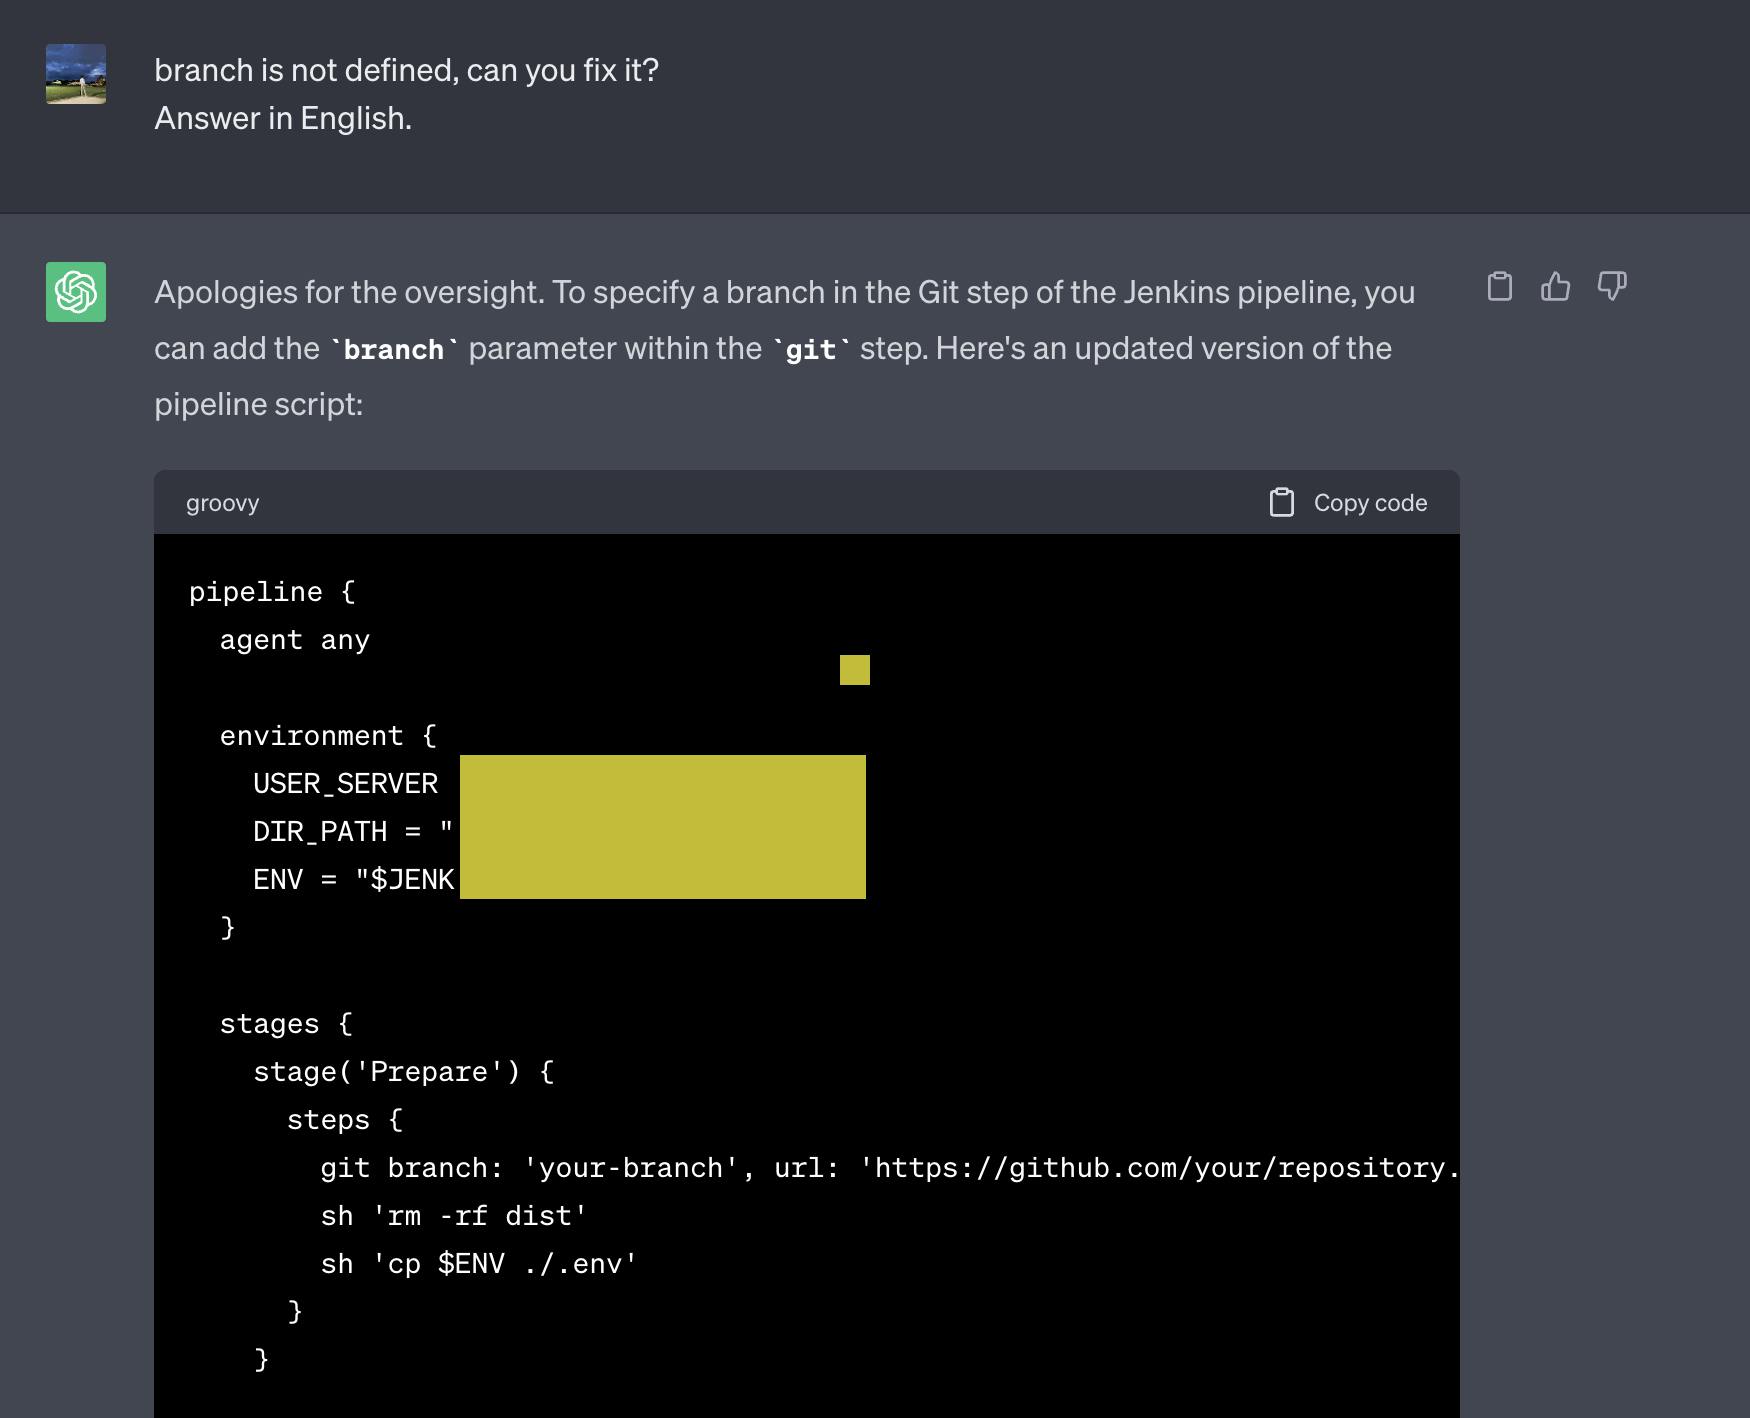Click the thumbs up icon on response

tap(1555, 287)
